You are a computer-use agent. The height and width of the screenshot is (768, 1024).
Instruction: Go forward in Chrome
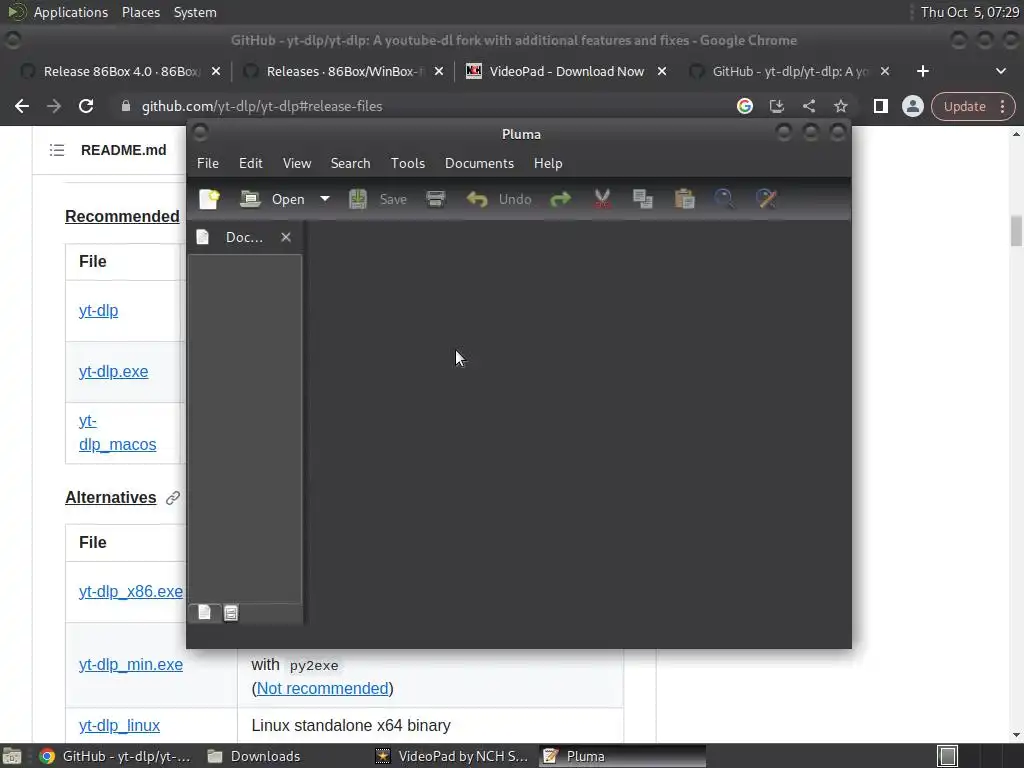pyautogui.click(x=54, y=106)
